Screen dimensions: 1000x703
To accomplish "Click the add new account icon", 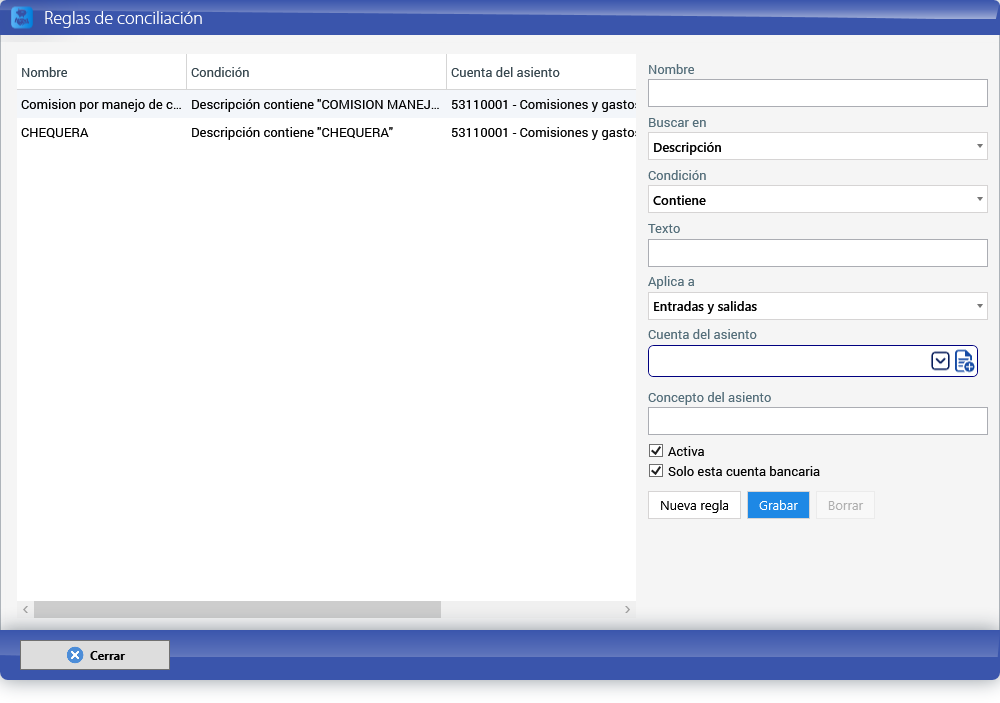I will point(964,361).
